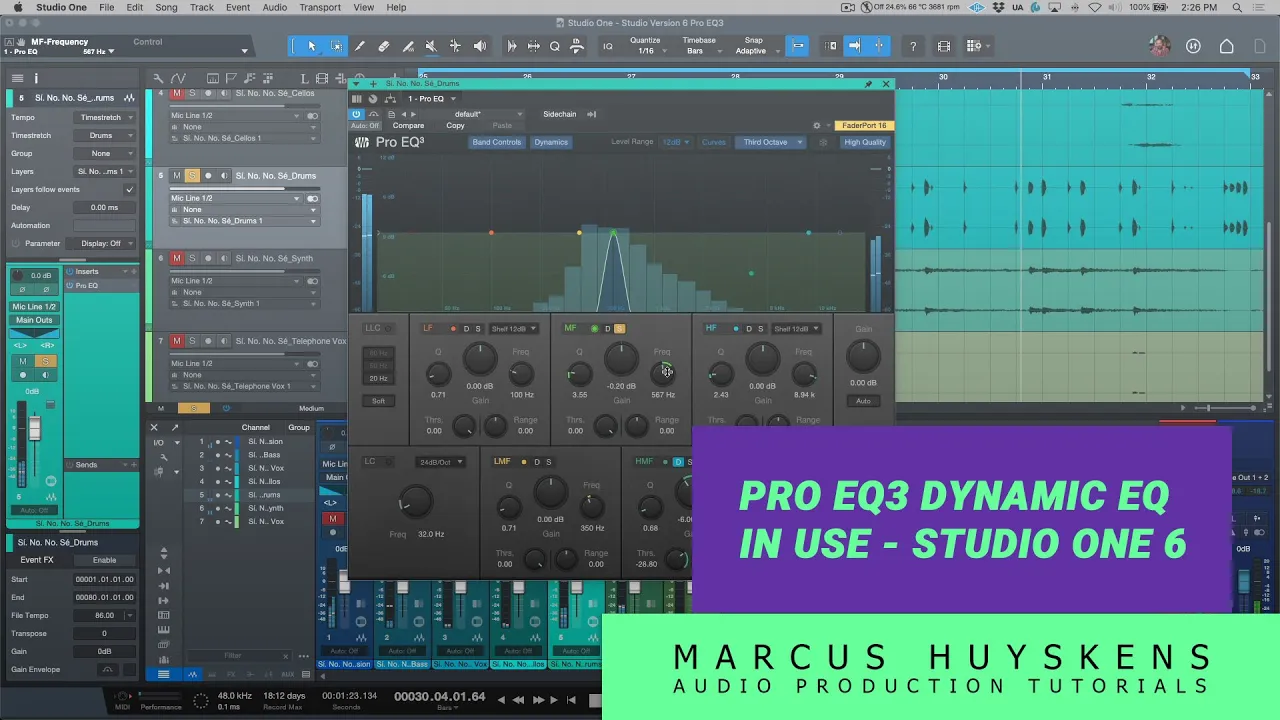This screenshot has height=720, width=1280.
Task: Click the Fast Forward transport button
Action: point(538,700)
